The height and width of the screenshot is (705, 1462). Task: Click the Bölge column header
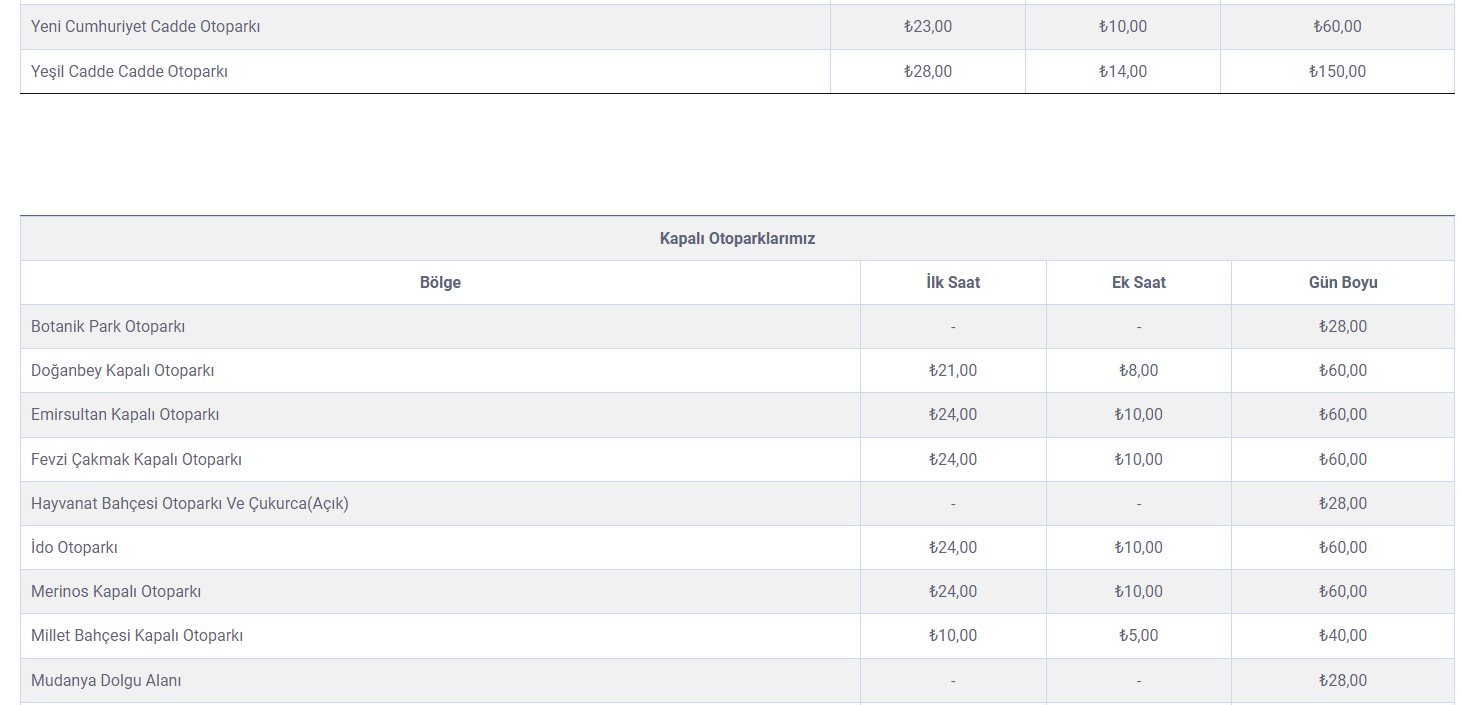[440, 283]
